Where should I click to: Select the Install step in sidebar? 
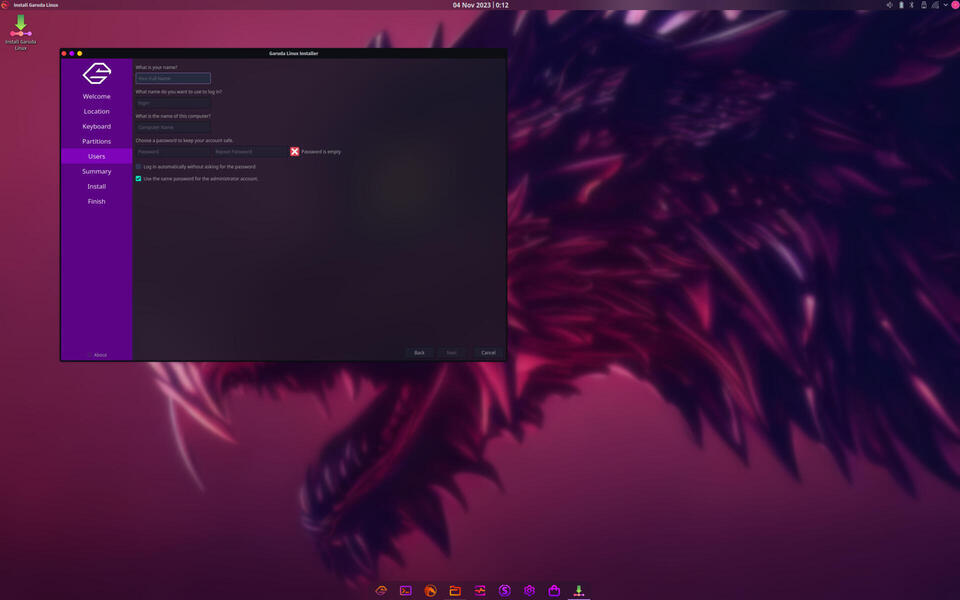pos(97,186)
